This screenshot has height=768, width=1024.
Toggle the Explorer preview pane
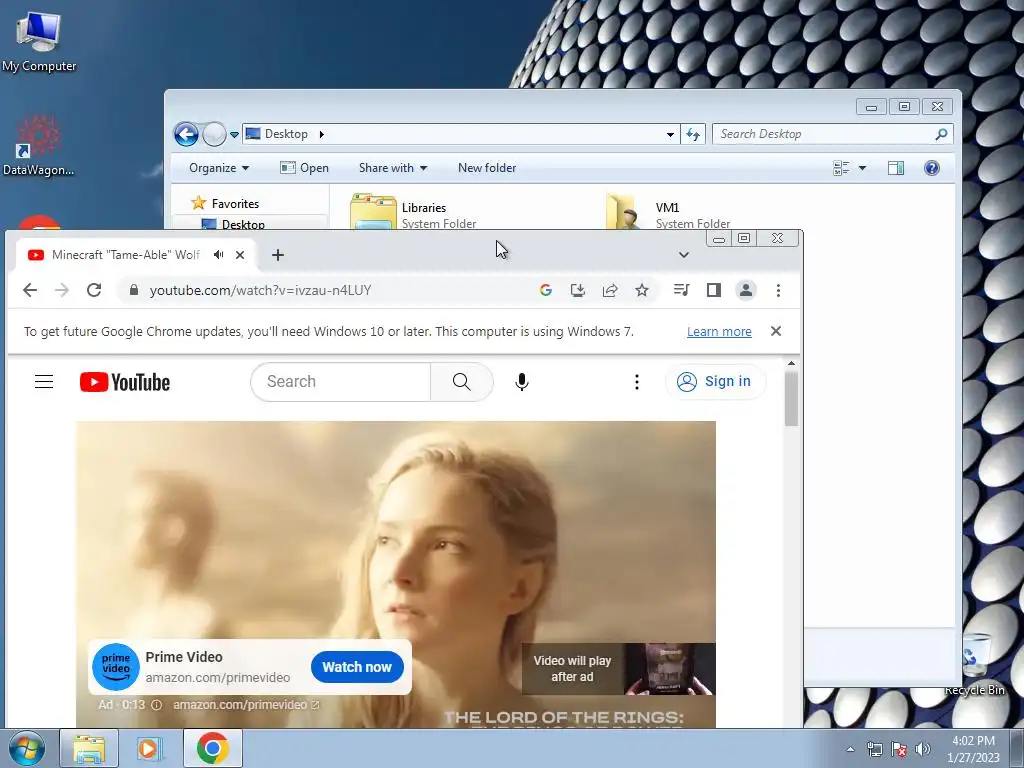tap(896, 168)
